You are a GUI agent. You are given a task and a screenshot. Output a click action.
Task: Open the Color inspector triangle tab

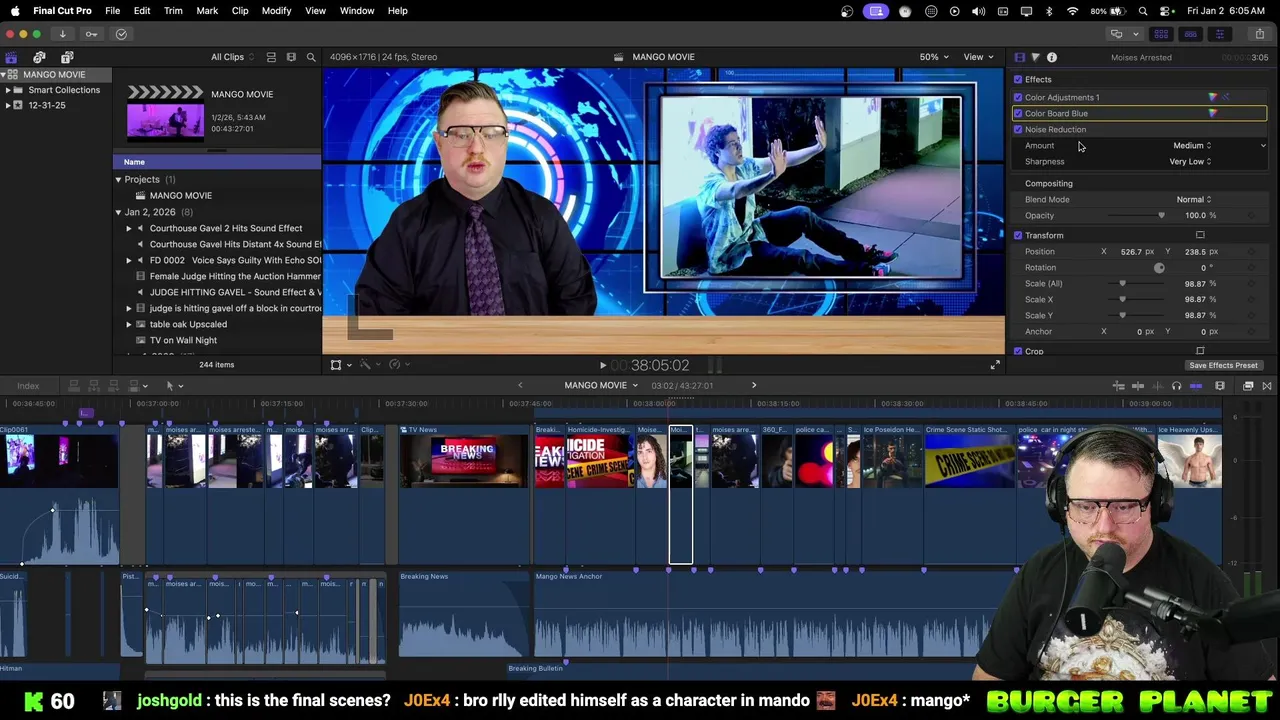(x=1035, y=57)
